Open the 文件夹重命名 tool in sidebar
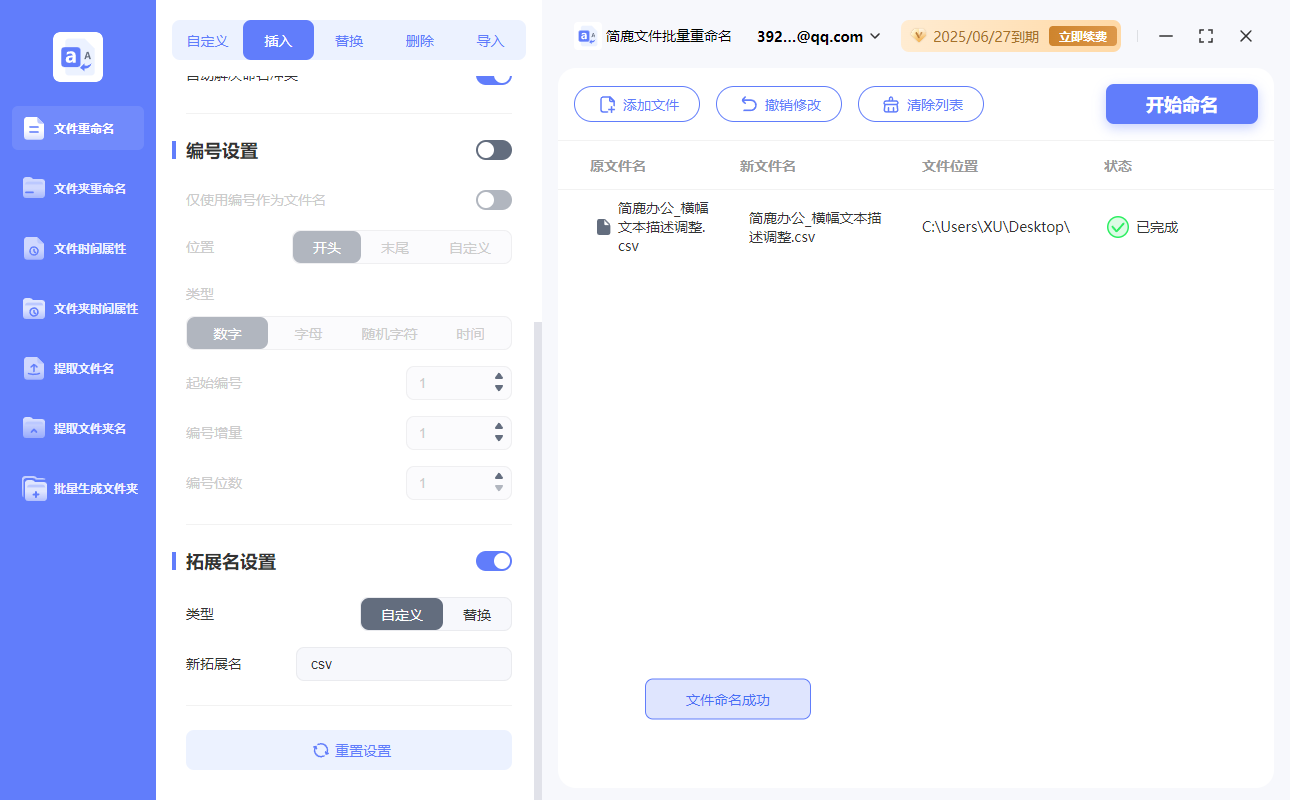The width and height of the screenshot is (1290, 800). coord(77,188)
